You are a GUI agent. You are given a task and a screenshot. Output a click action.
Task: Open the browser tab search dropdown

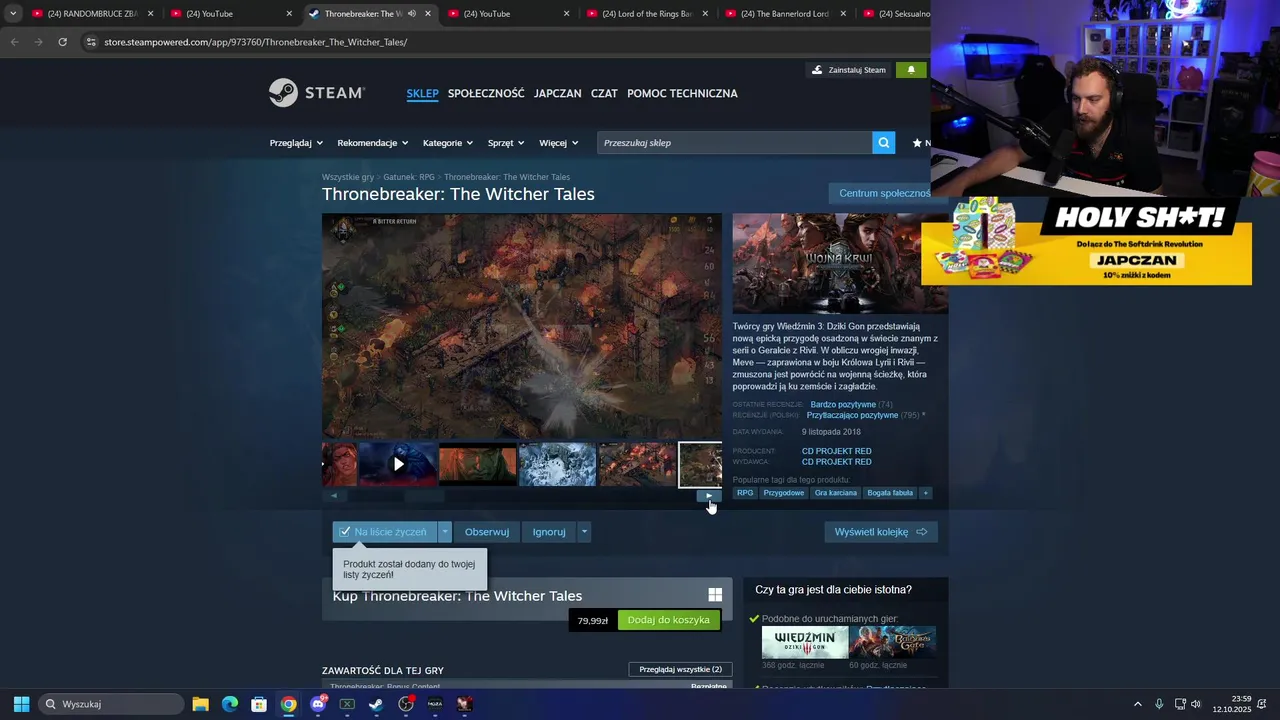pyautogui.click(x=13, y=14)
